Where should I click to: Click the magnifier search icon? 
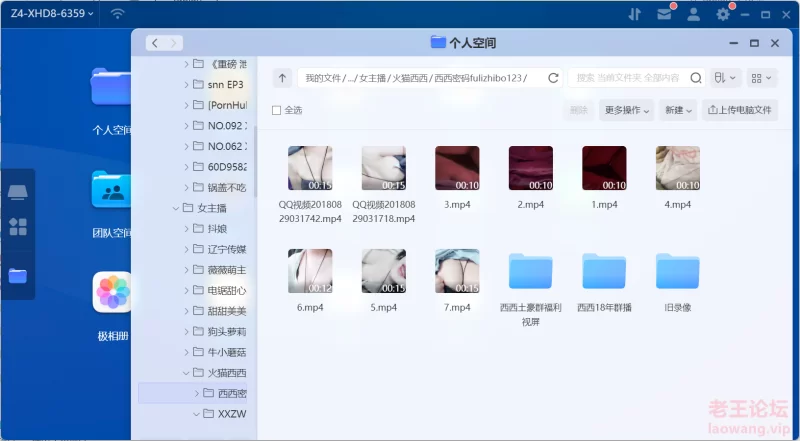(695, 78)
